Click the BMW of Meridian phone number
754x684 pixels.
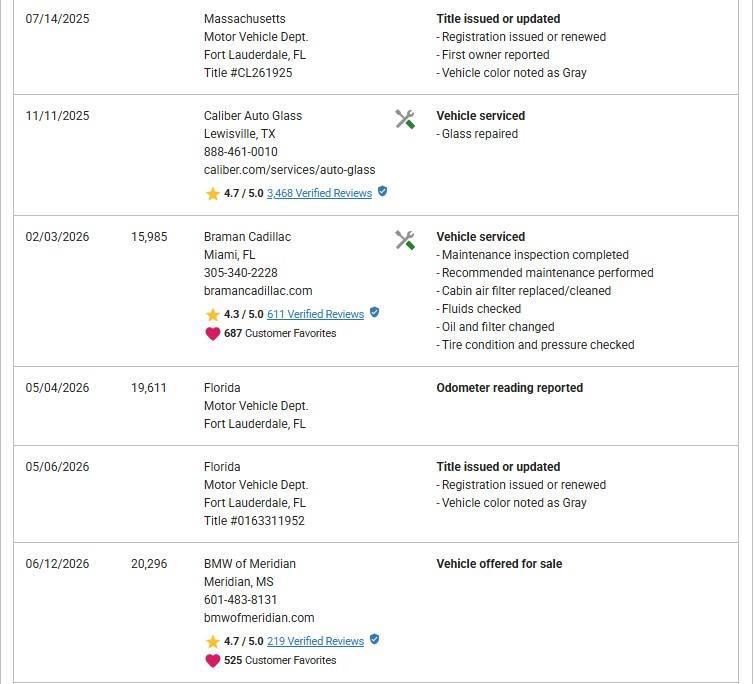pos(240,600)
